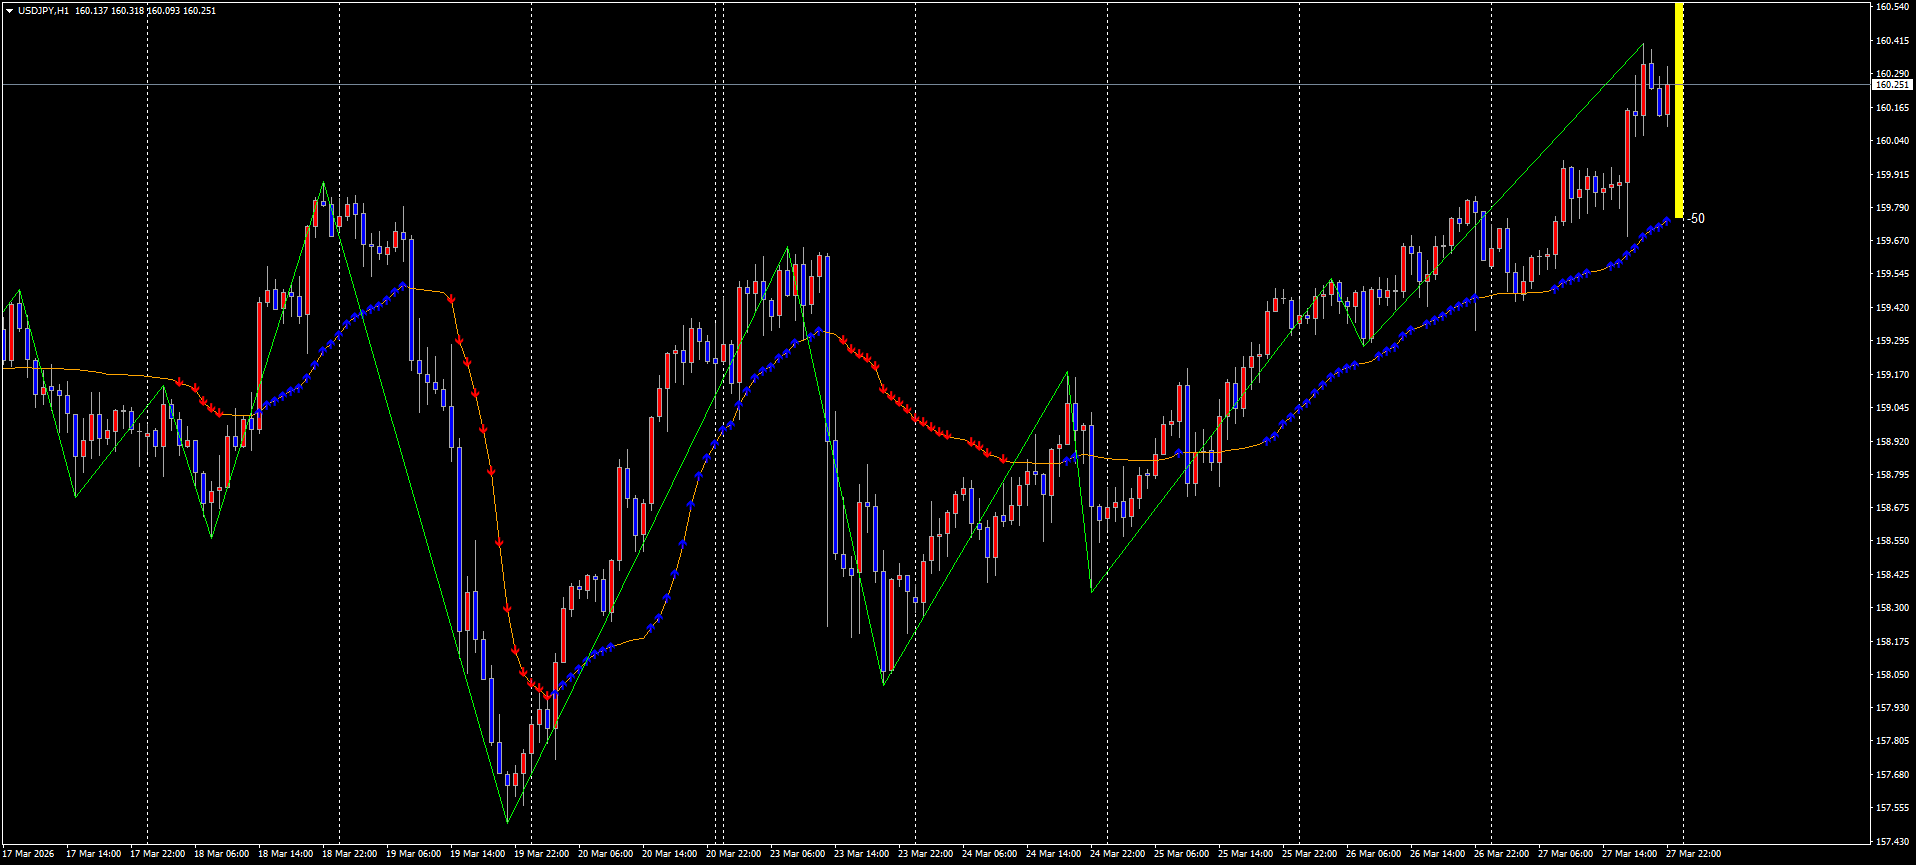
Task: Click the blue up-arrow at the 23 Mar peak
Action: 819,330
